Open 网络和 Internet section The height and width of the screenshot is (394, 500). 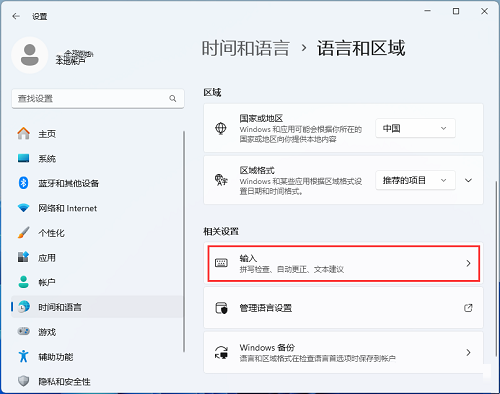coord(97,208)
